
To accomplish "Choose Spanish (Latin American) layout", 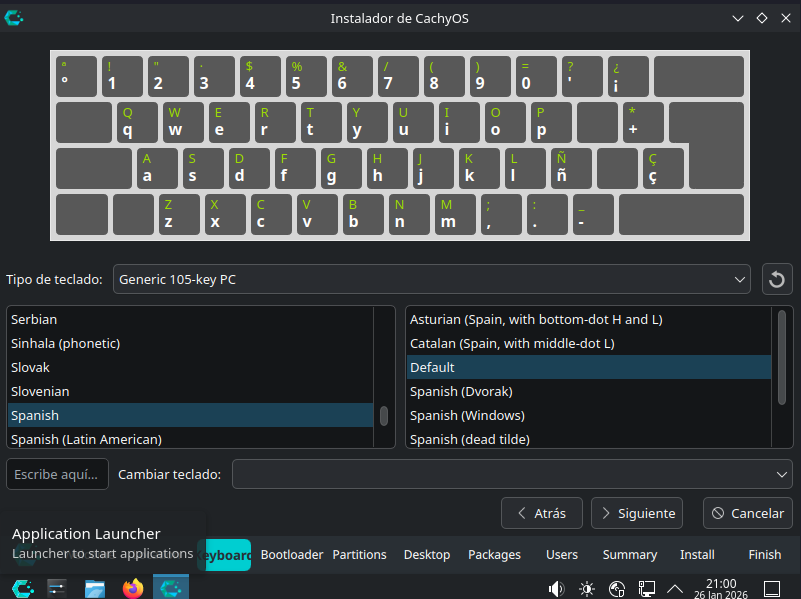I will tap(86, 439).
